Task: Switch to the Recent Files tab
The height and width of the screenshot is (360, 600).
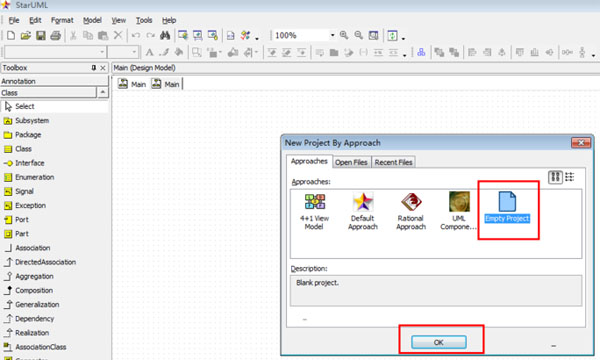Action: (393, 162)
